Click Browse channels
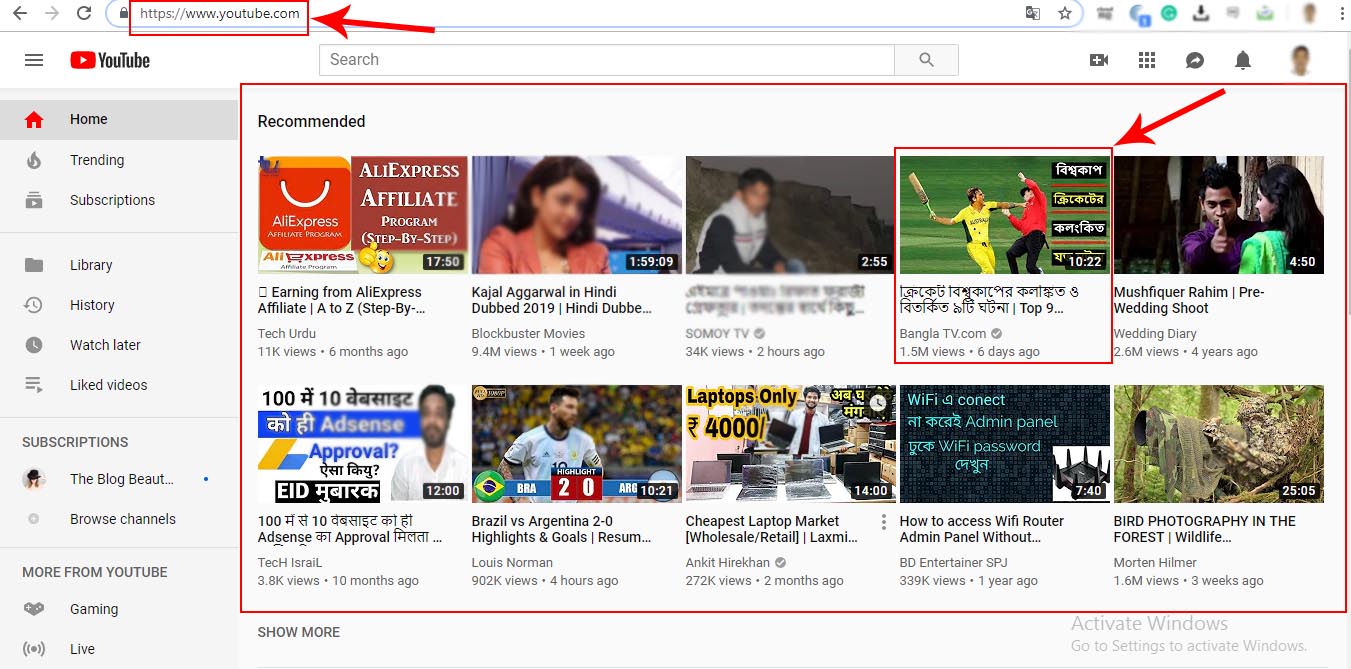This screenshot has width=1351, height=669. (x=123, y=519)
